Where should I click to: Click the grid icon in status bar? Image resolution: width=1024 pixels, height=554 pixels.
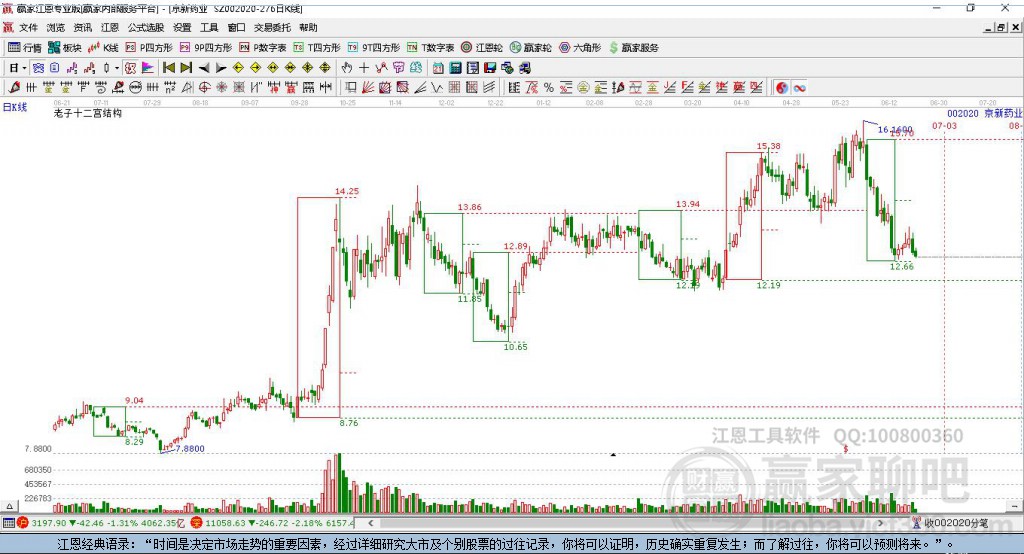point(8,523)
